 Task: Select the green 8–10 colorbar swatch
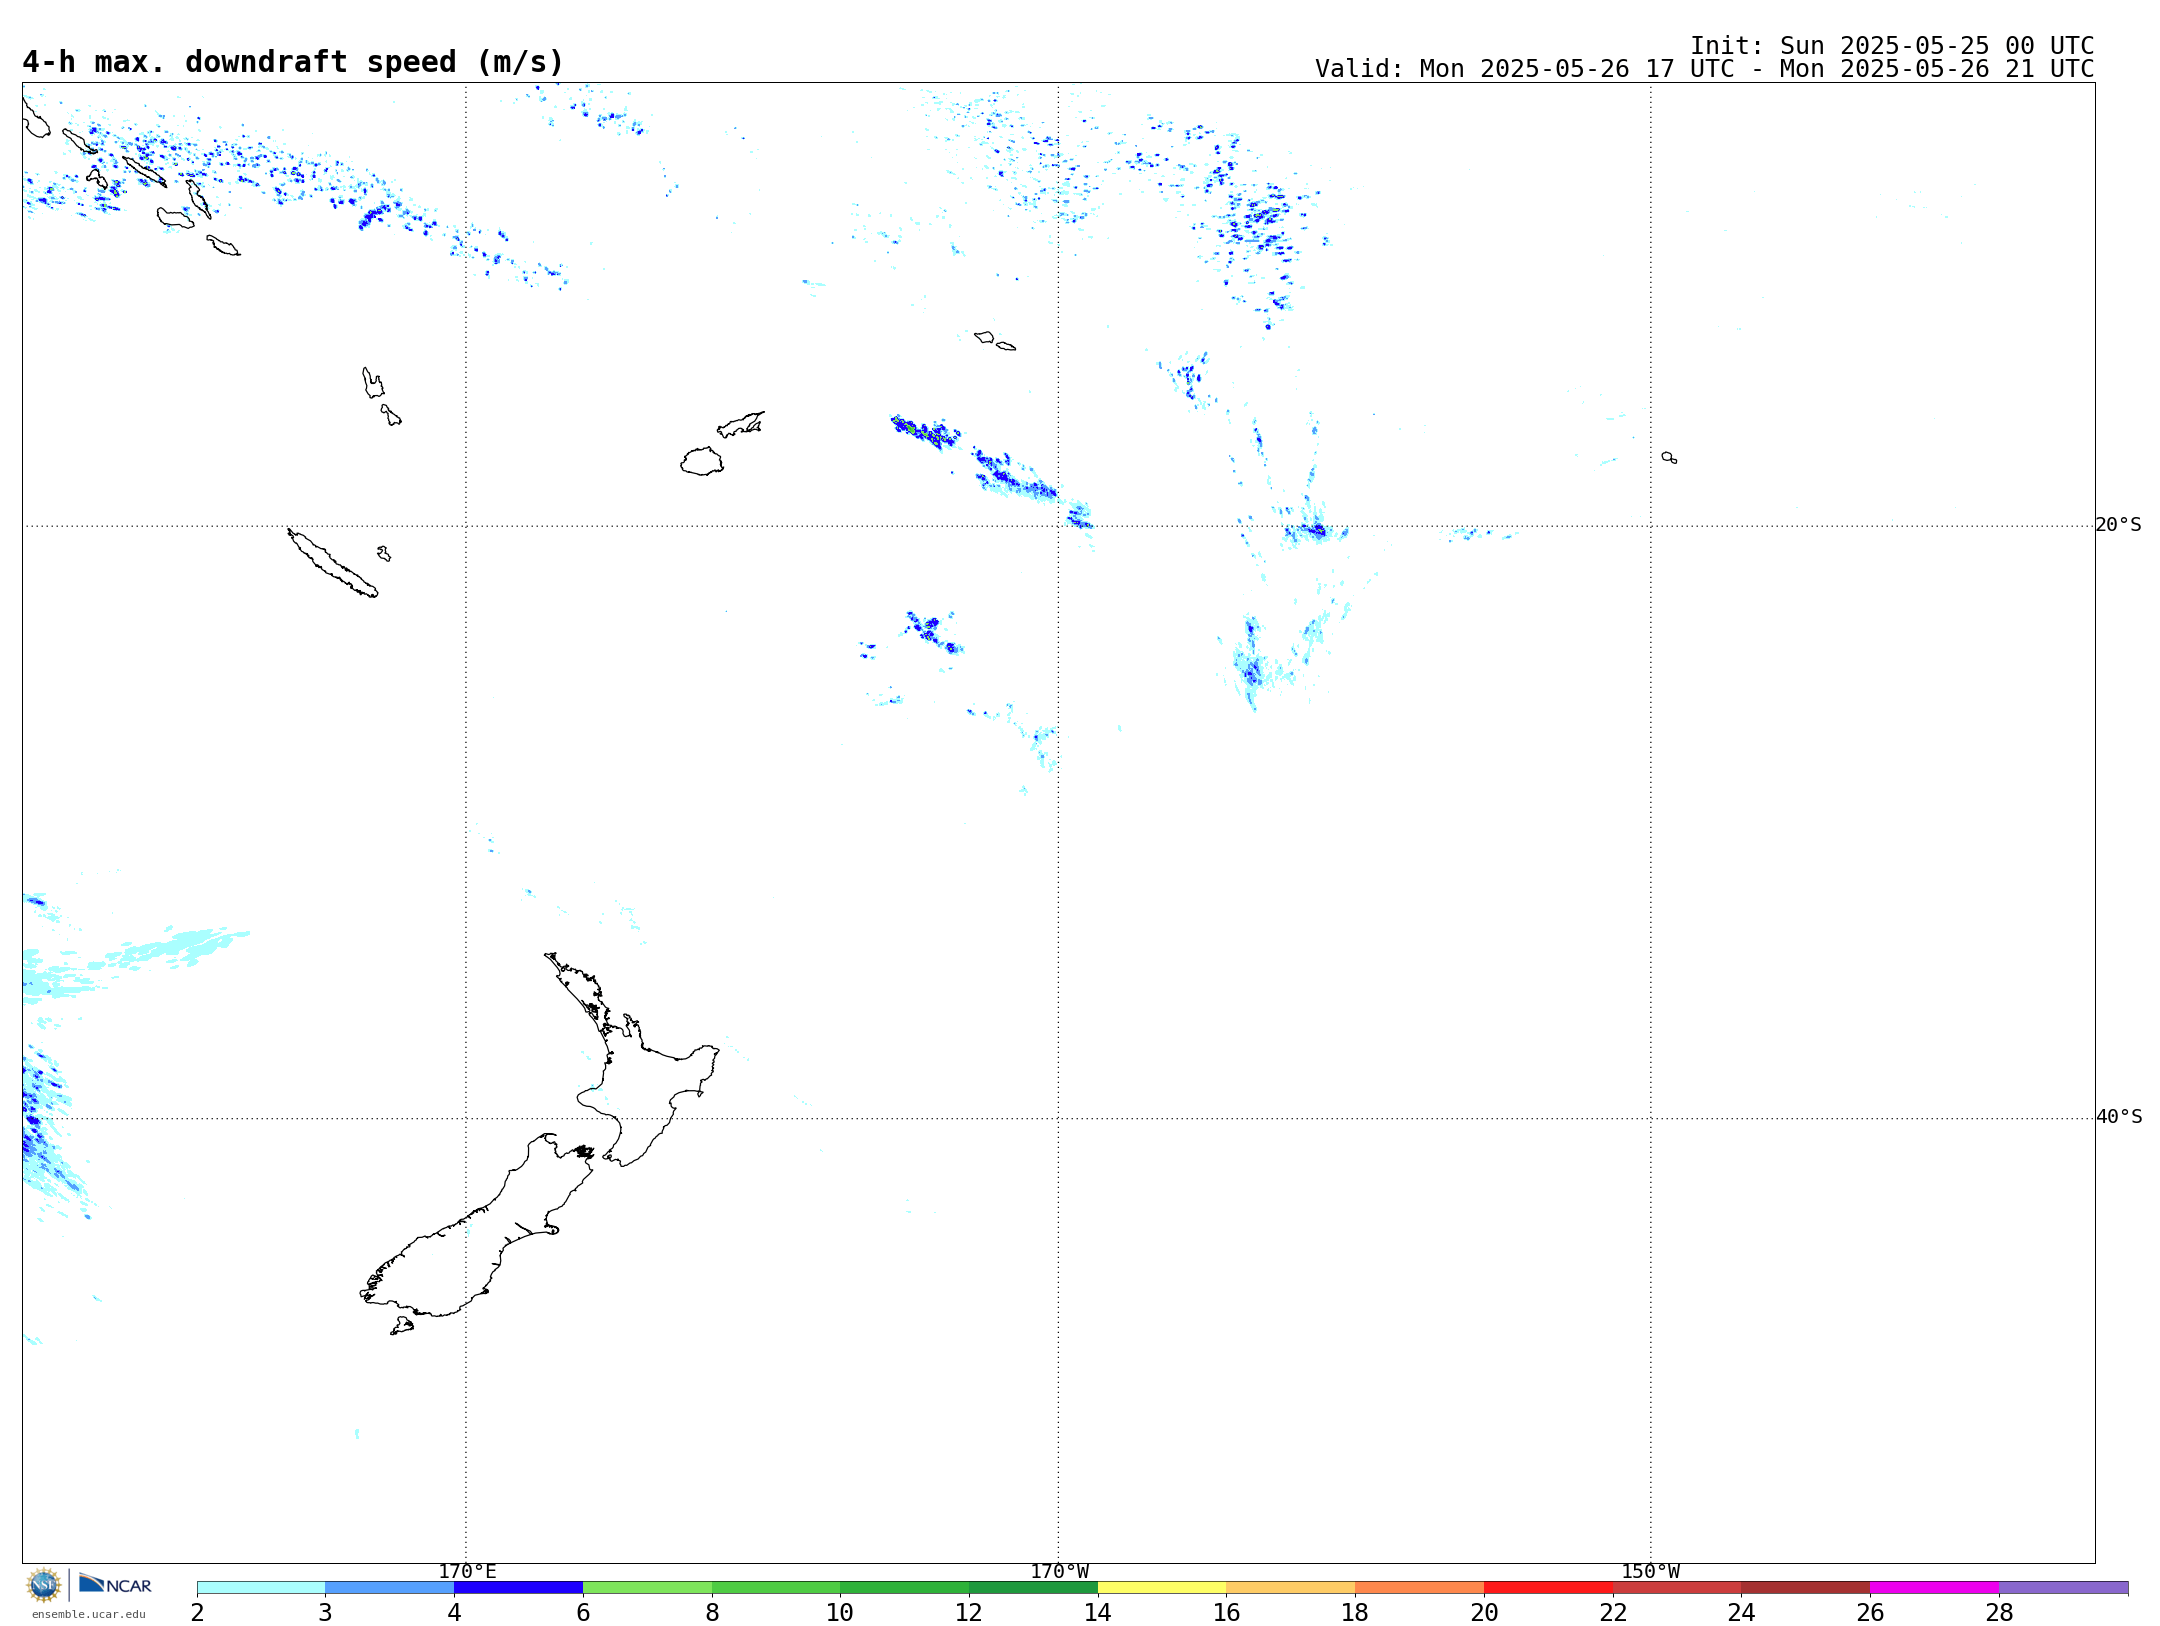click(x=776, y=1588)
